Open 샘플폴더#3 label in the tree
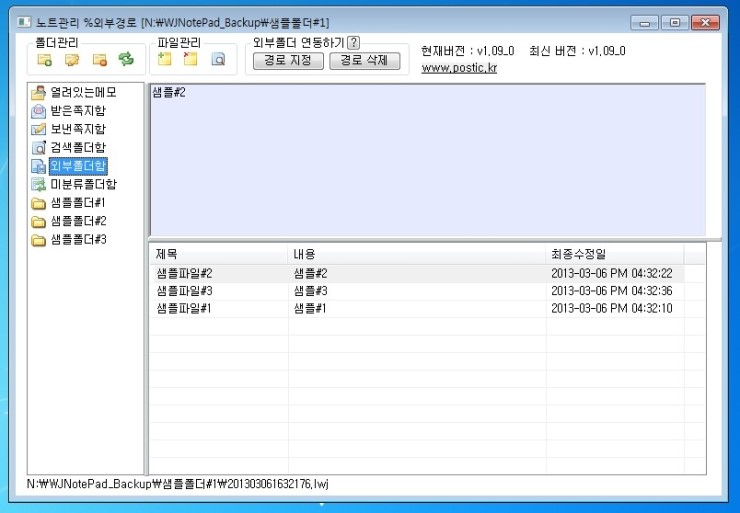Image resolution: width=740 pixels, height=513 pixels. pyautogui.click(x=78, y=239)
